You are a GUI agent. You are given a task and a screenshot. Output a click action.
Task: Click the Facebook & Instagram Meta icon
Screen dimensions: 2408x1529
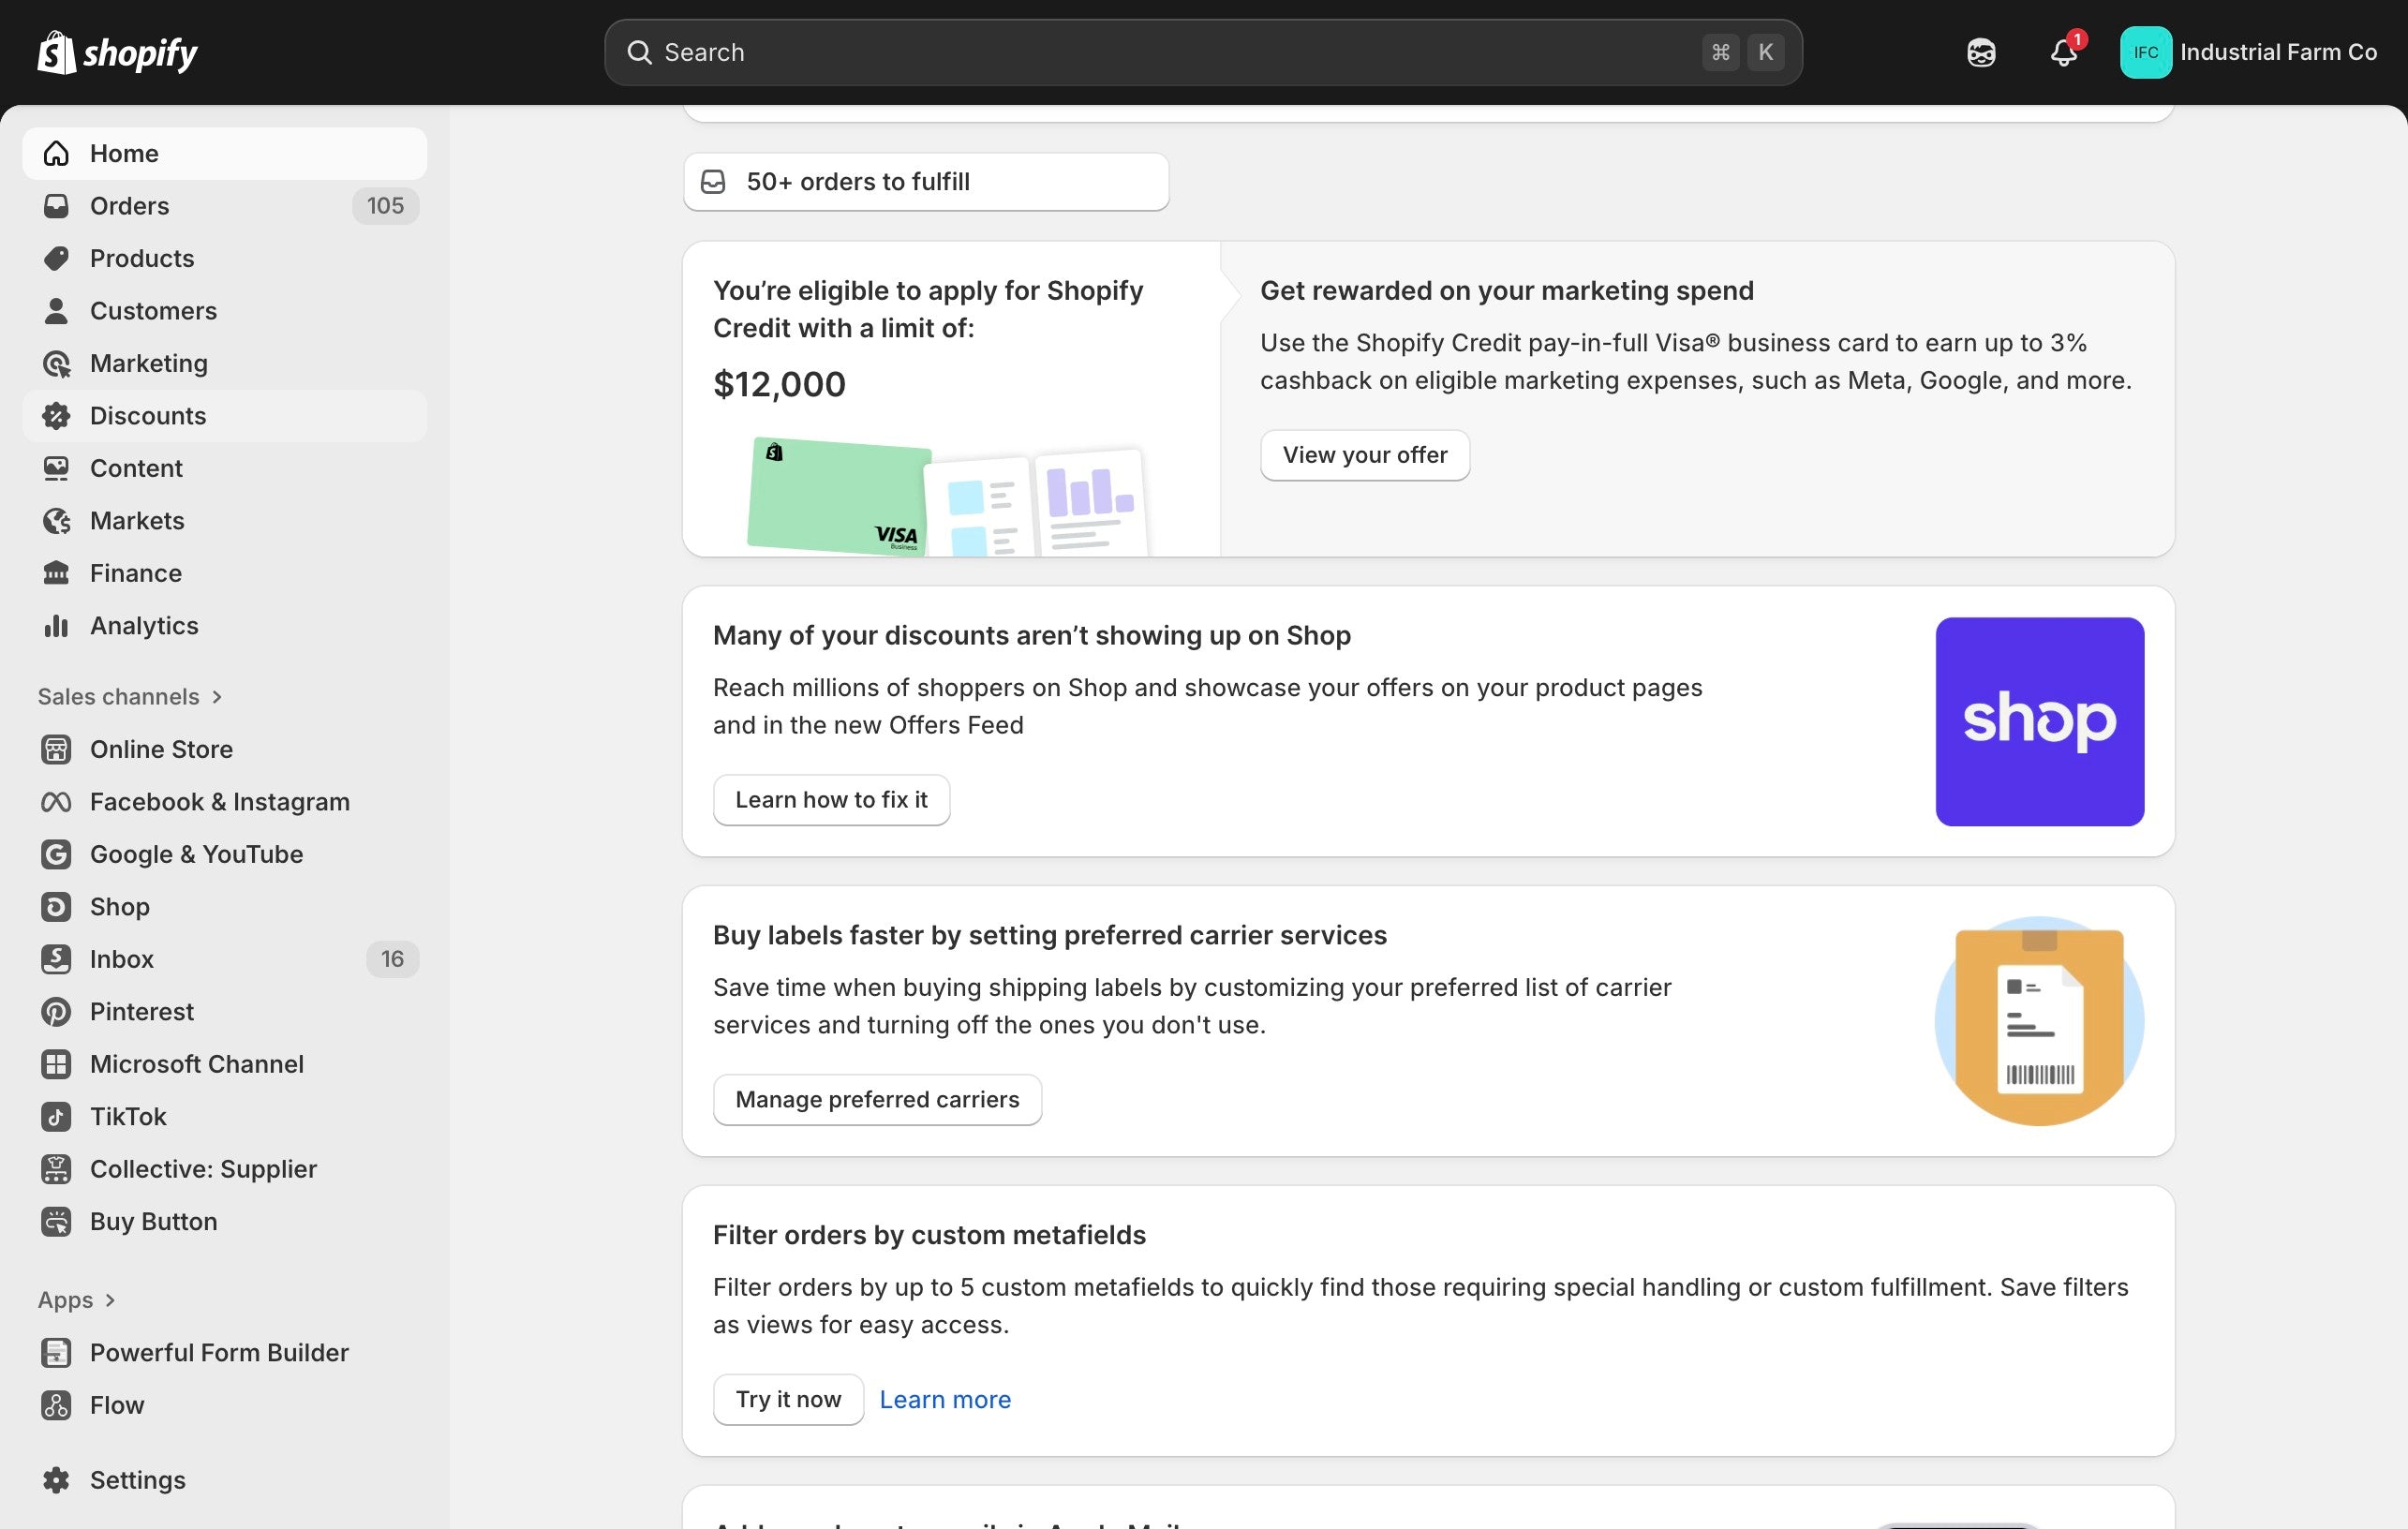(56, 801)
